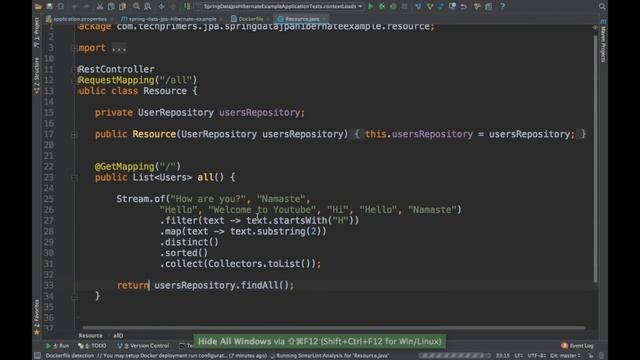Collapse the all() method fold
The width and height of the screenshot is (640, 360).
coord(74,178)
